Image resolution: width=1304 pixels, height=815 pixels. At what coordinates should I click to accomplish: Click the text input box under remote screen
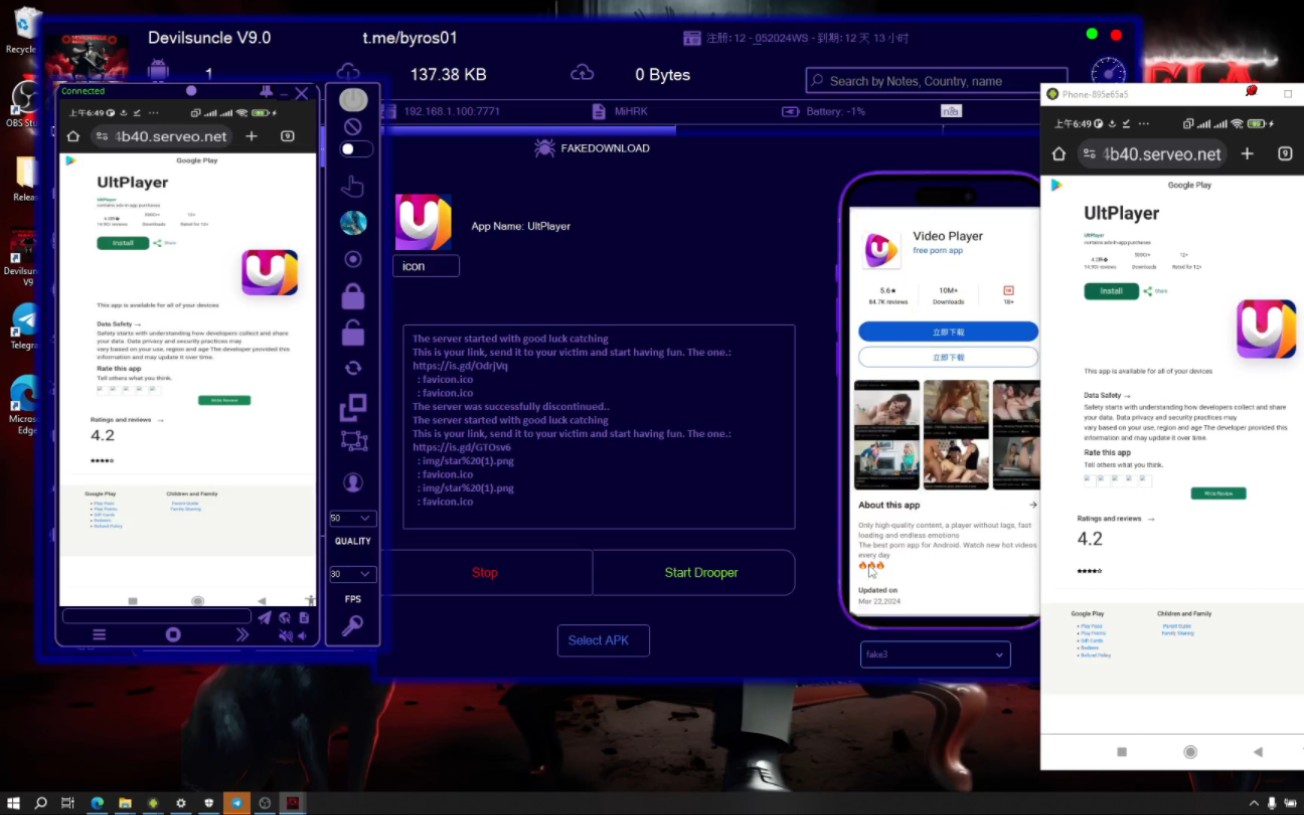coord(157,617)
